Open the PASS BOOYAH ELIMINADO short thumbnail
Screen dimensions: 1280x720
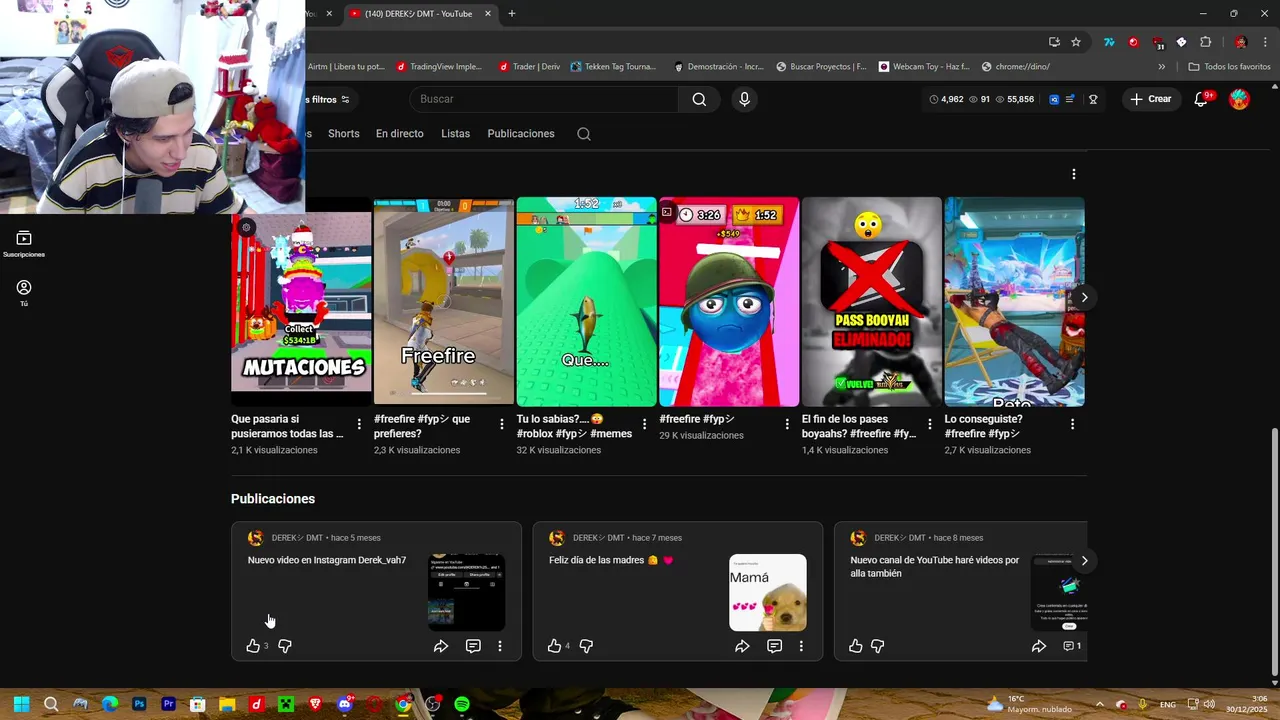click(x=872, y=301)
